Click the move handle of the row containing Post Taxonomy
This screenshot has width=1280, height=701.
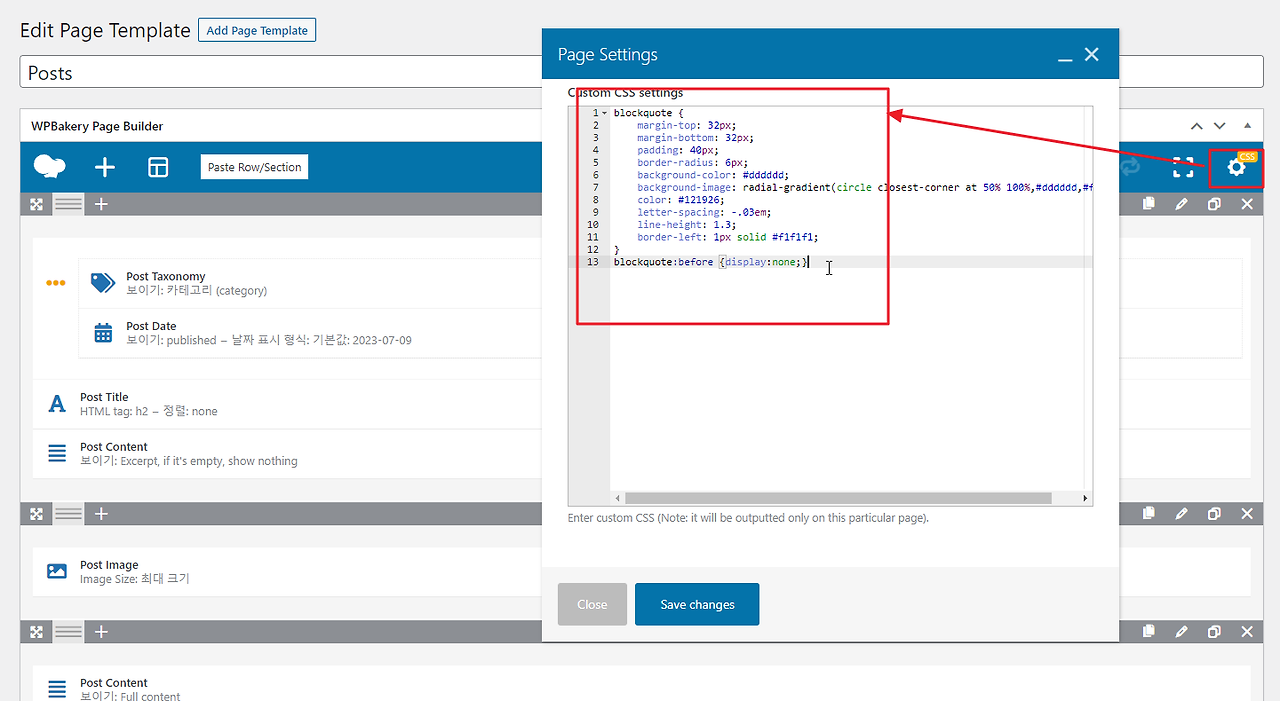pos(37,204)
